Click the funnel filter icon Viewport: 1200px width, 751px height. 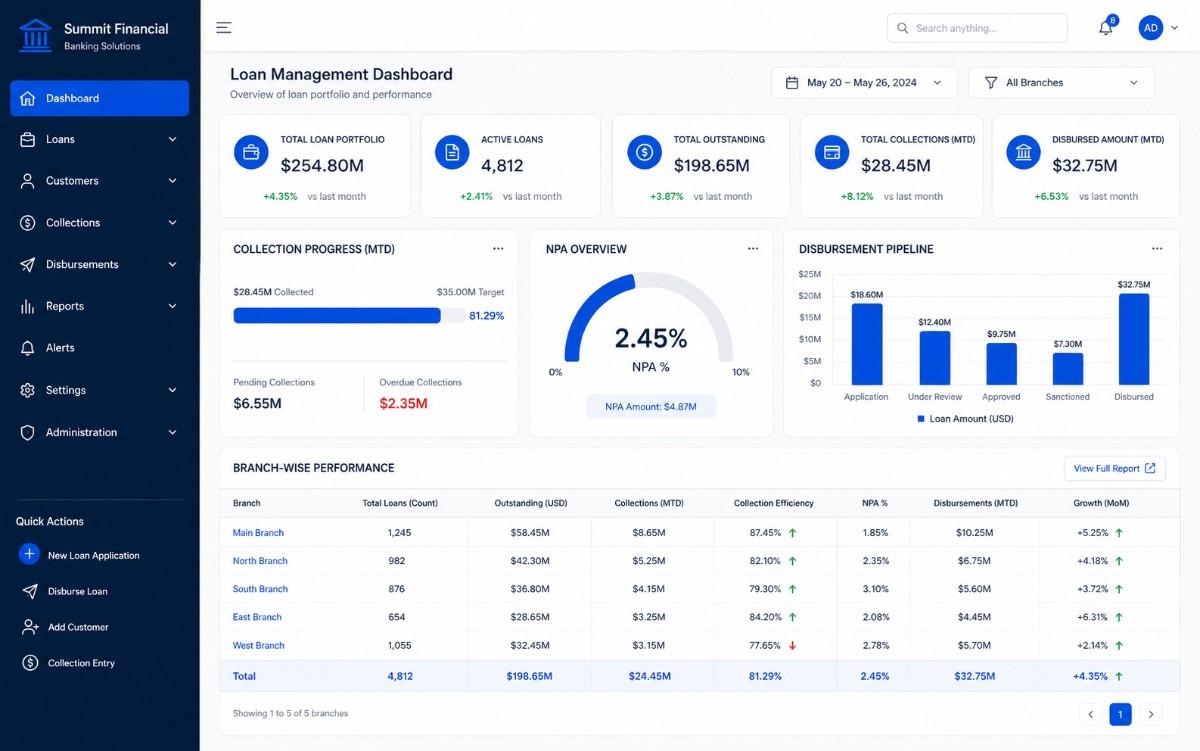[x=991, y=83]
